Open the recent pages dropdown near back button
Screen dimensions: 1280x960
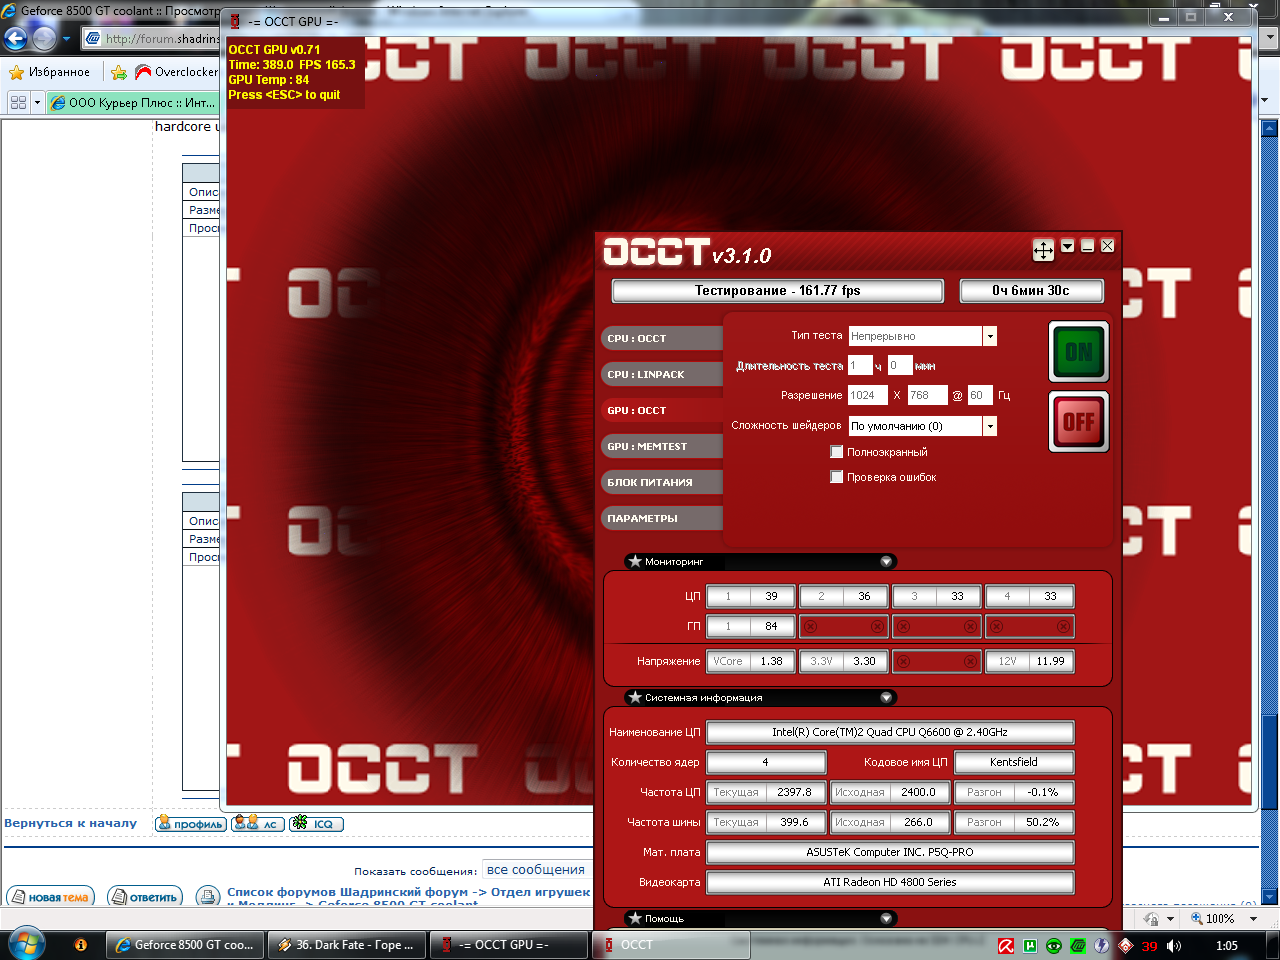tap(66, 39)
